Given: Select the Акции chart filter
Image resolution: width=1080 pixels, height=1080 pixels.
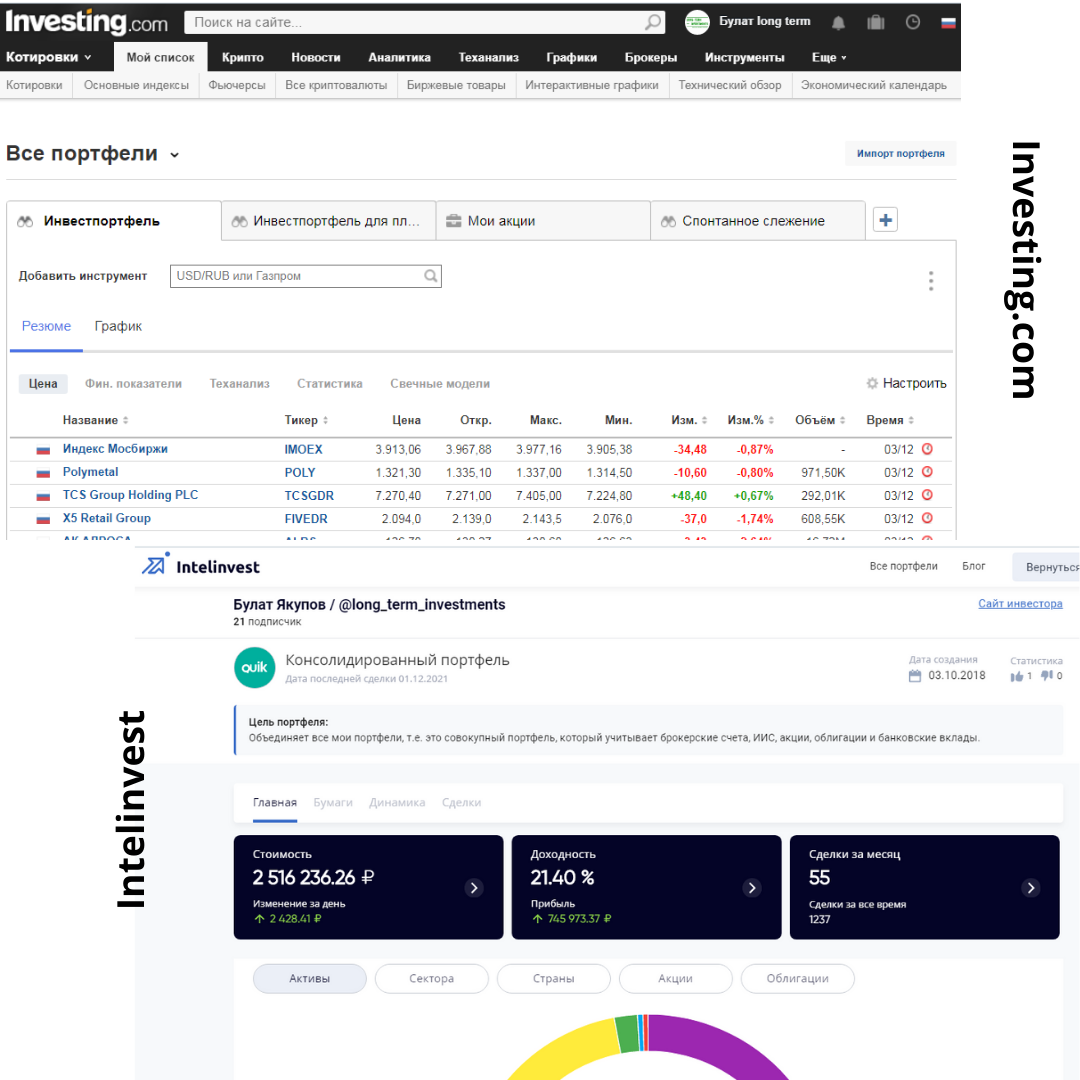Looking at the screenshot, I should click(x=676, y=979).
